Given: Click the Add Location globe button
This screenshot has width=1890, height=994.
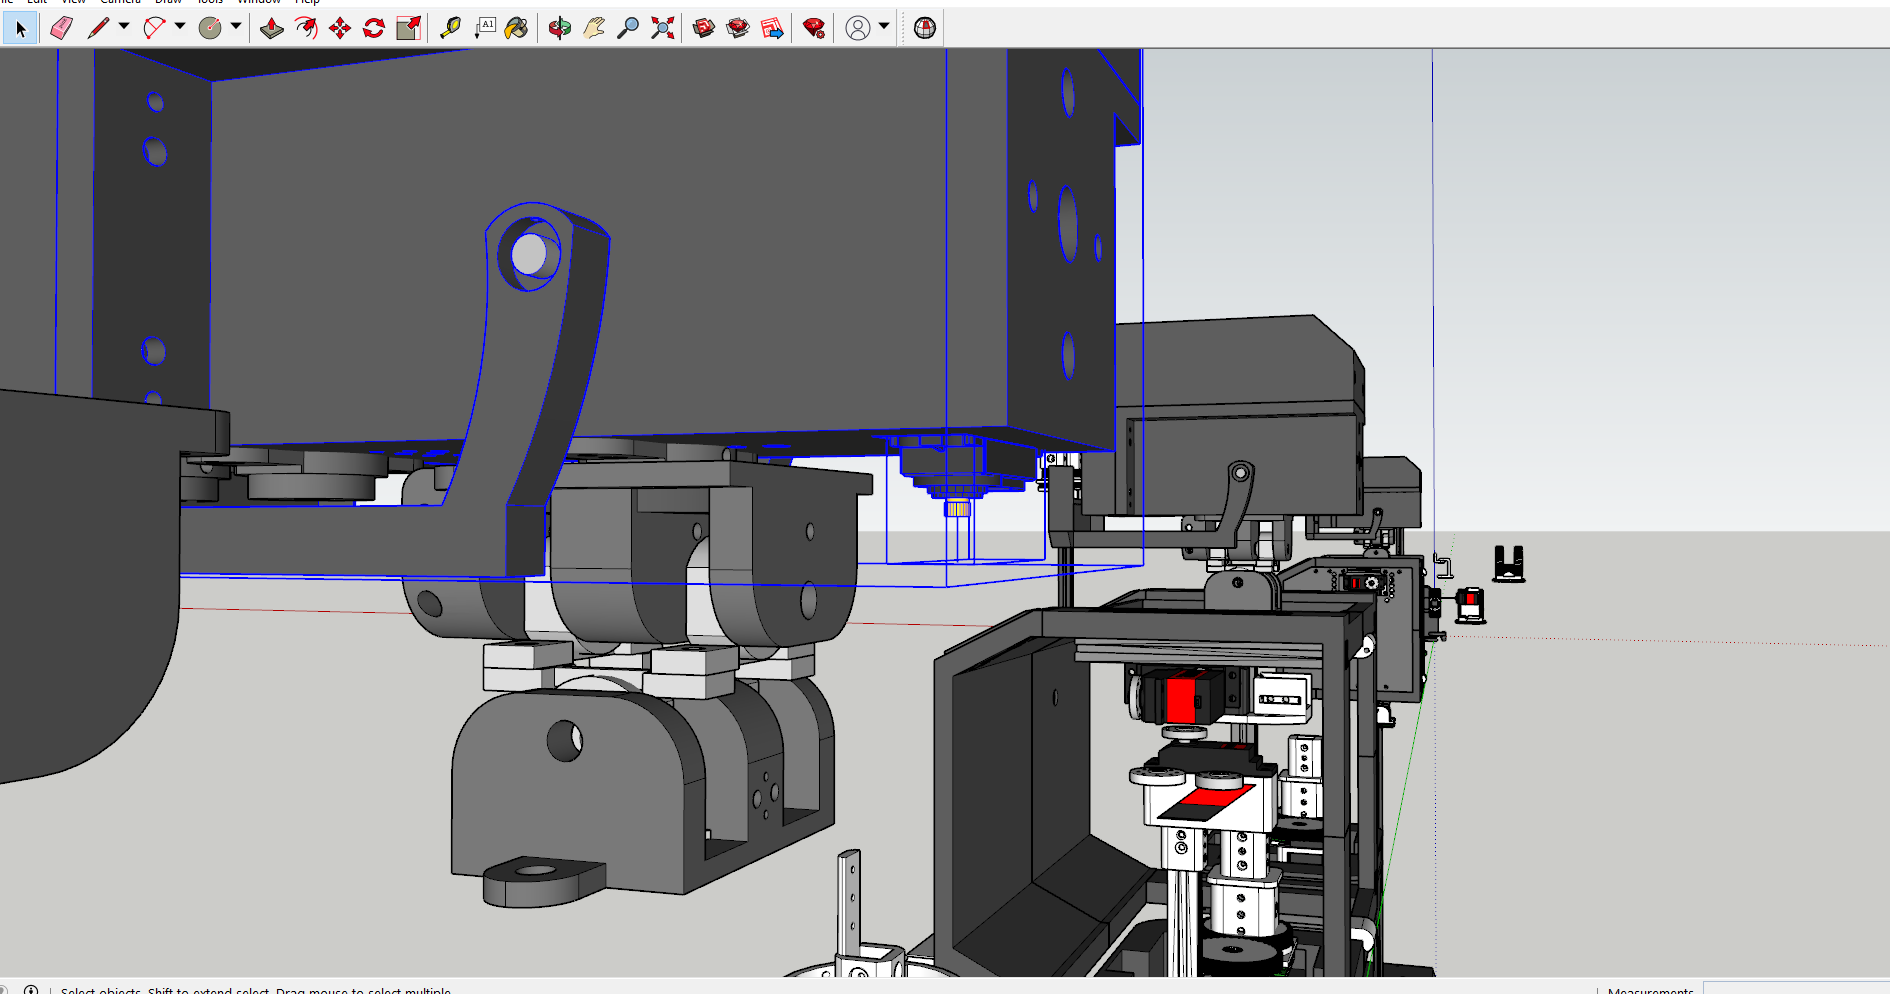Looking at the screenshot, I should (x=925, y=28).
